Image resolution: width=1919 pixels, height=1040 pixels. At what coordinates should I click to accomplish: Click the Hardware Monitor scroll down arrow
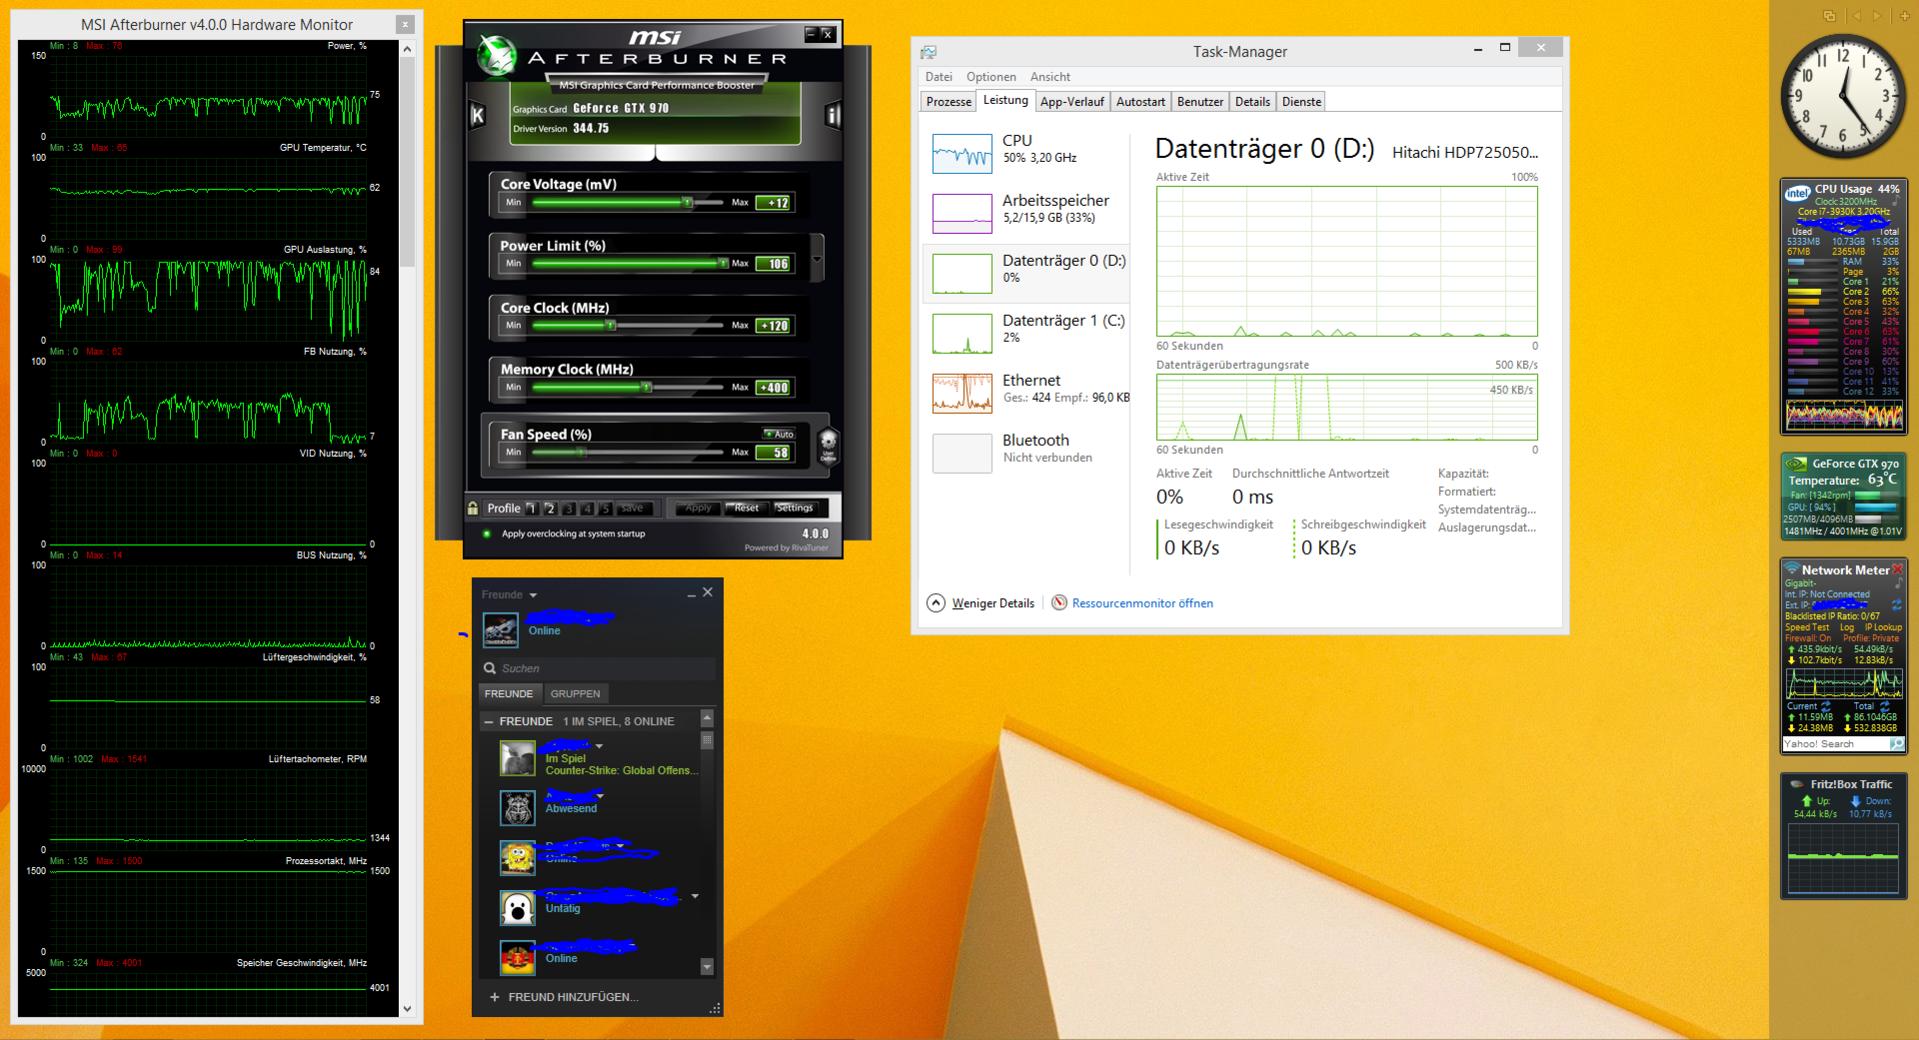pyautogui.click(x=407, y=1009)
